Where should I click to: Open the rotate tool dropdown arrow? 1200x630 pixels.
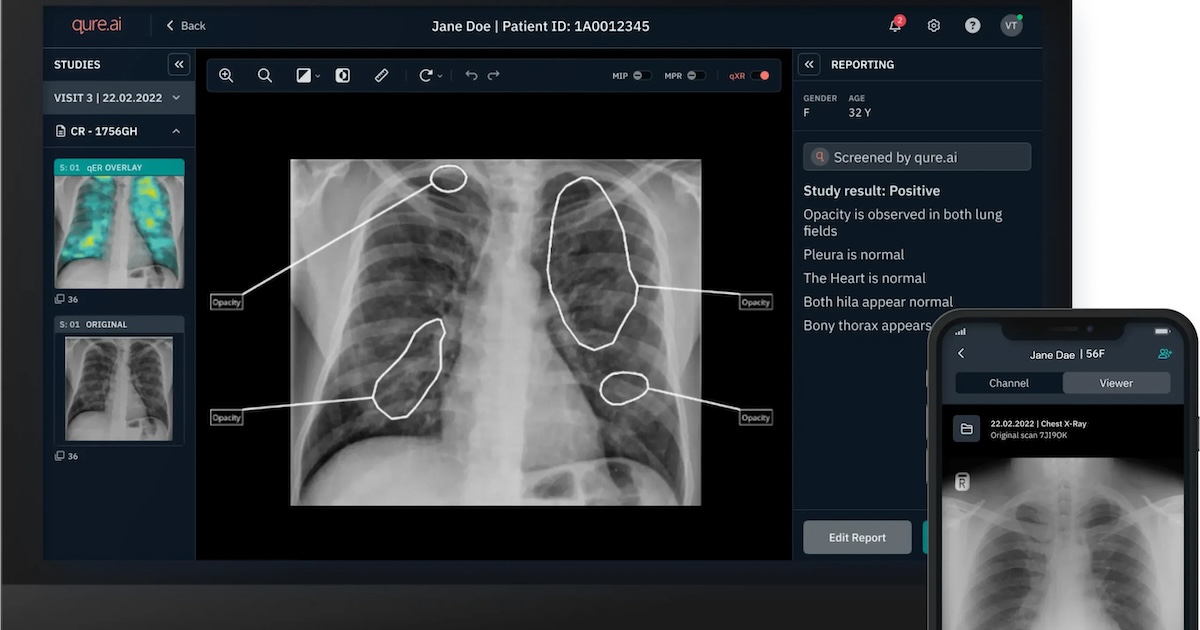440,76
